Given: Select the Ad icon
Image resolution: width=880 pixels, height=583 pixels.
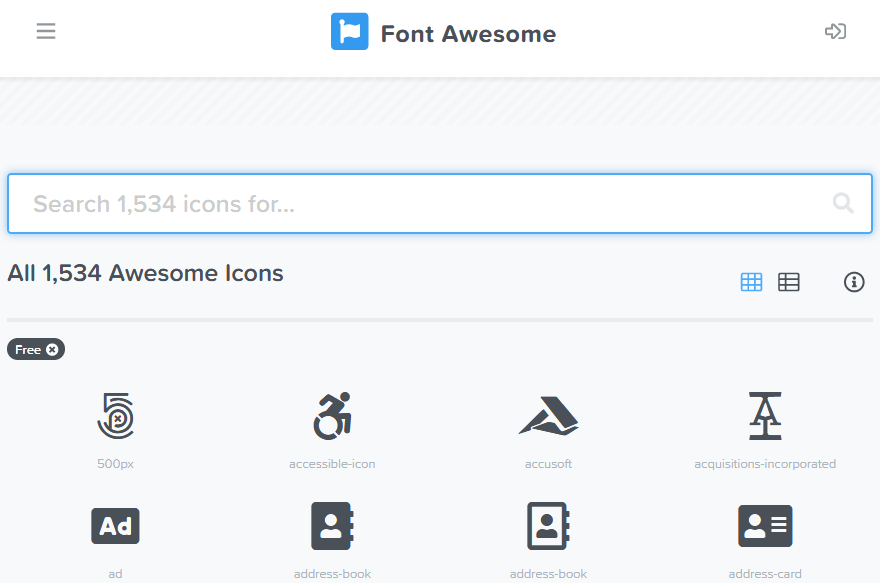Looking at the screenshot, I should (115, 526).
